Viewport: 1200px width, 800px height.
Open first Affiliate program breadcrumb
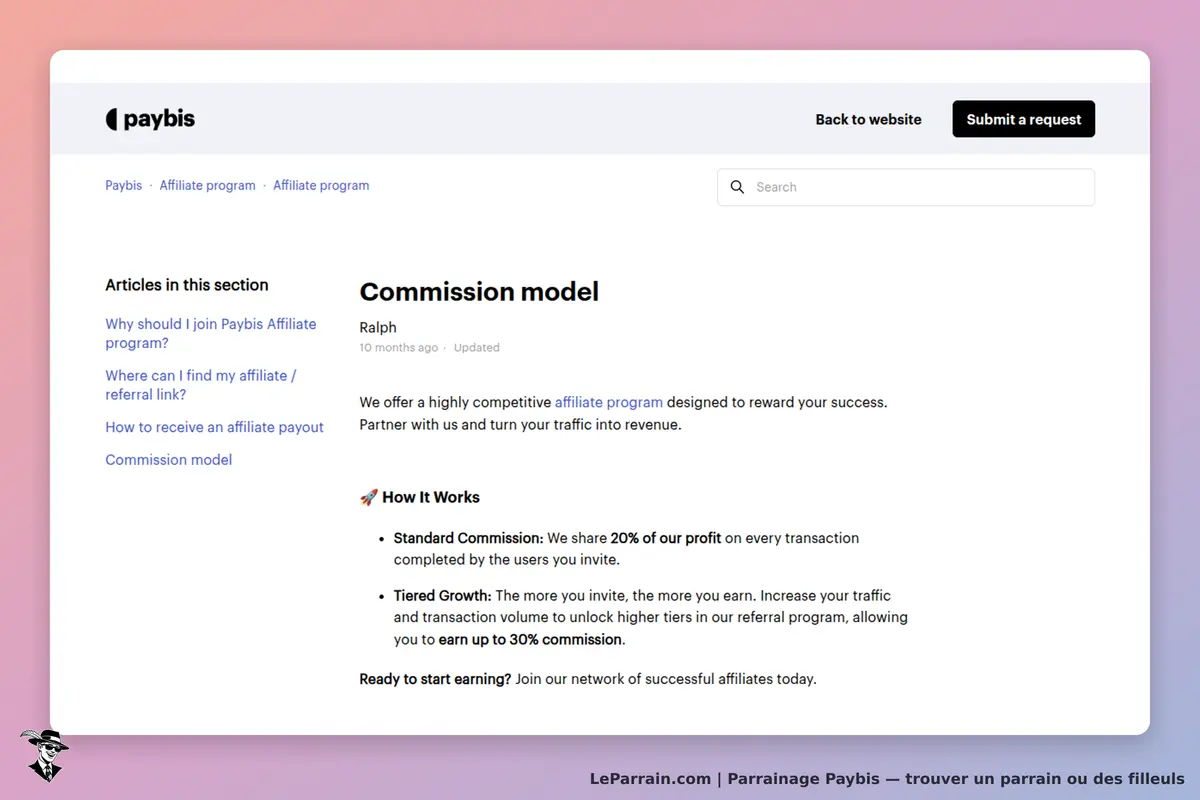pos(208,185)
